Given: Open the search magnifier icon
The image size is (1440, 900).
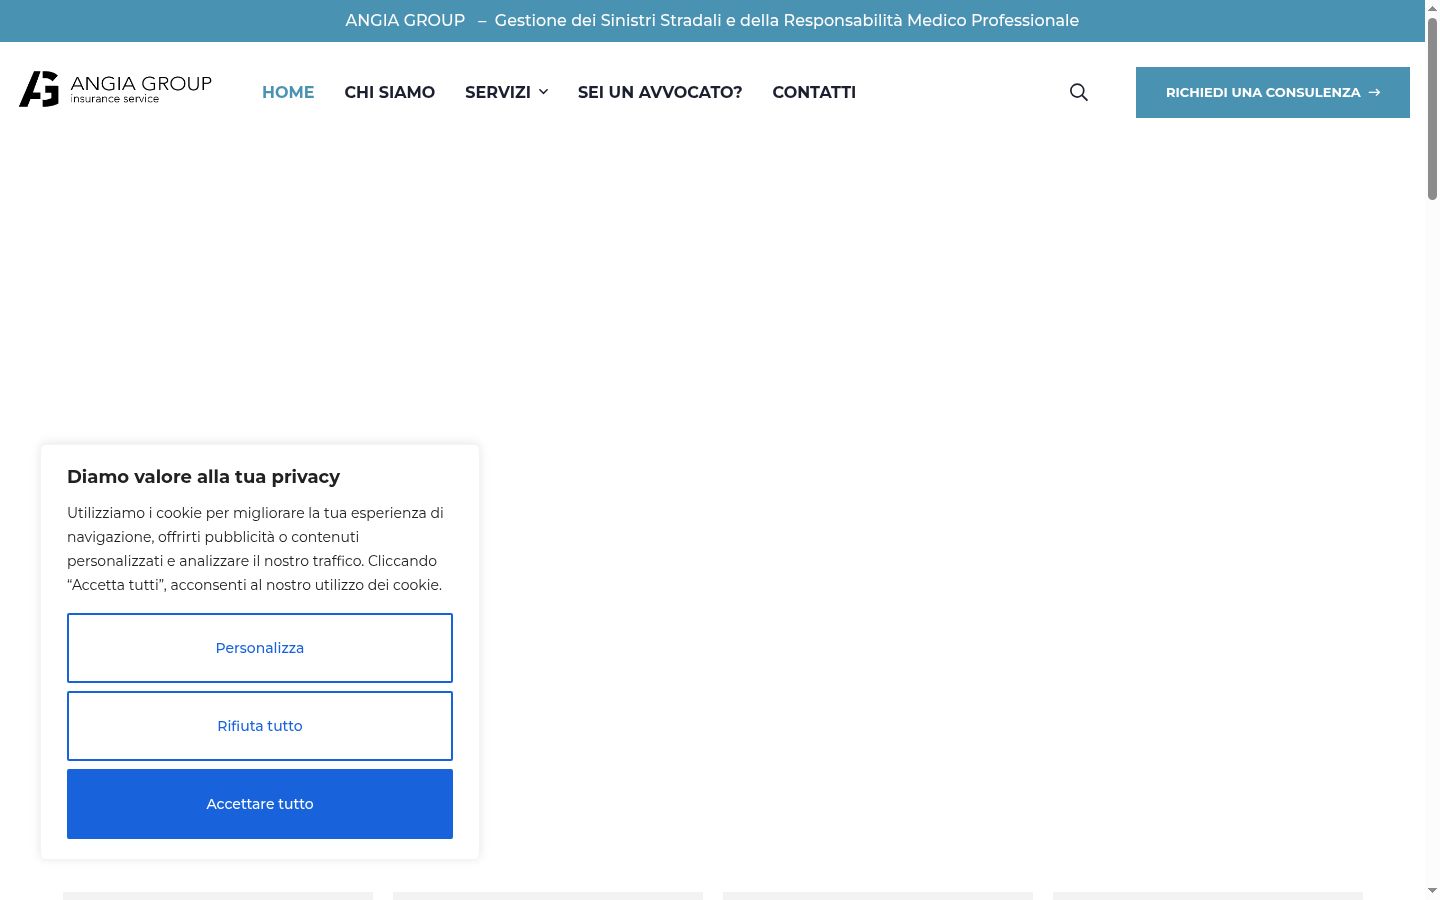Looking at the screenshot, I should [x=1078, y=92].
